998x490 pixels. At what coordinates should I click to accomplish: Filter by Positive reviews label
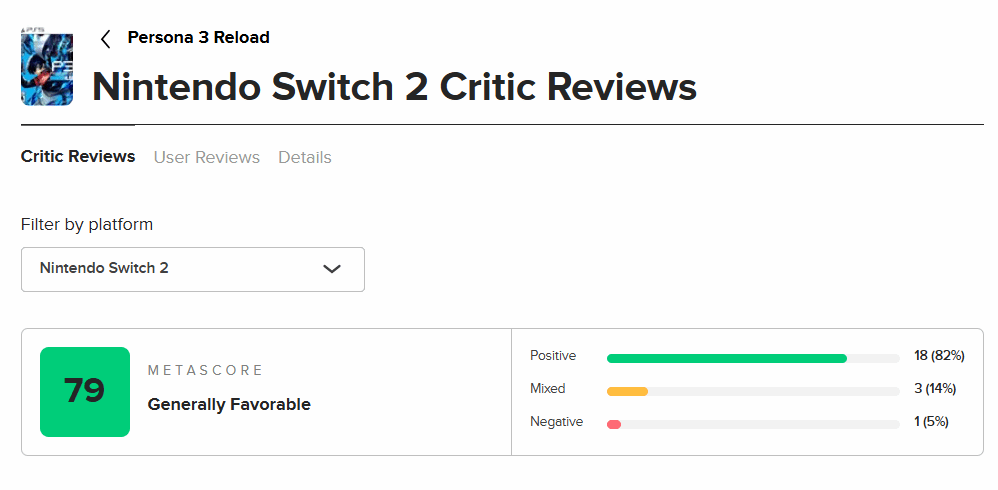coord(553,356)
